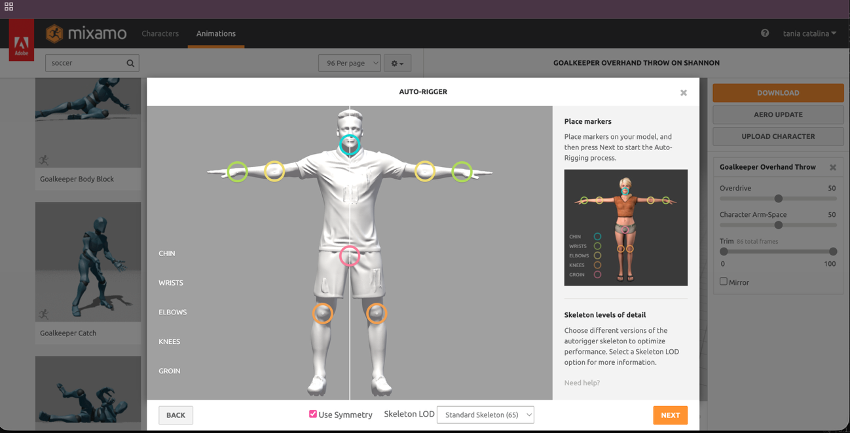This screenshot has height=434, width=850.
Task: Click the NEXT button
Action: 670,415
